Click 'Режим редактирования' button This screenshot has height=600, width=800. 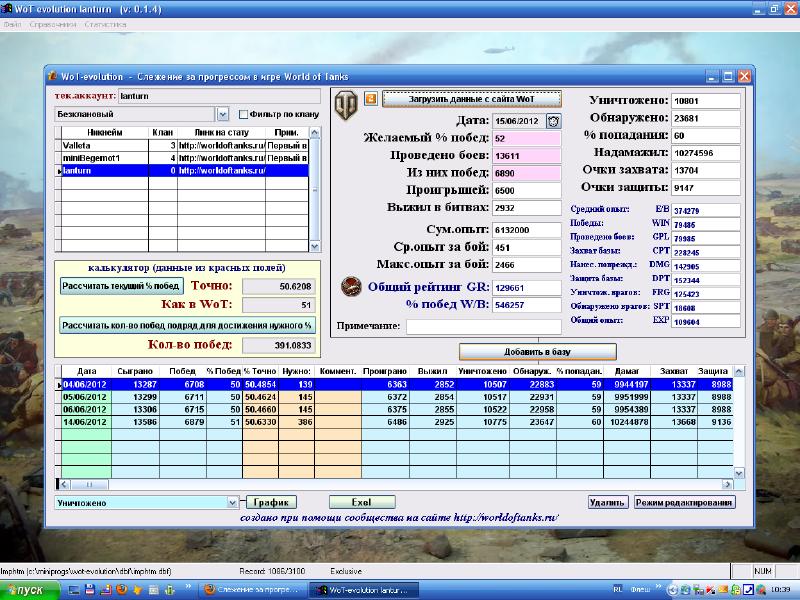tap(684, 503)
